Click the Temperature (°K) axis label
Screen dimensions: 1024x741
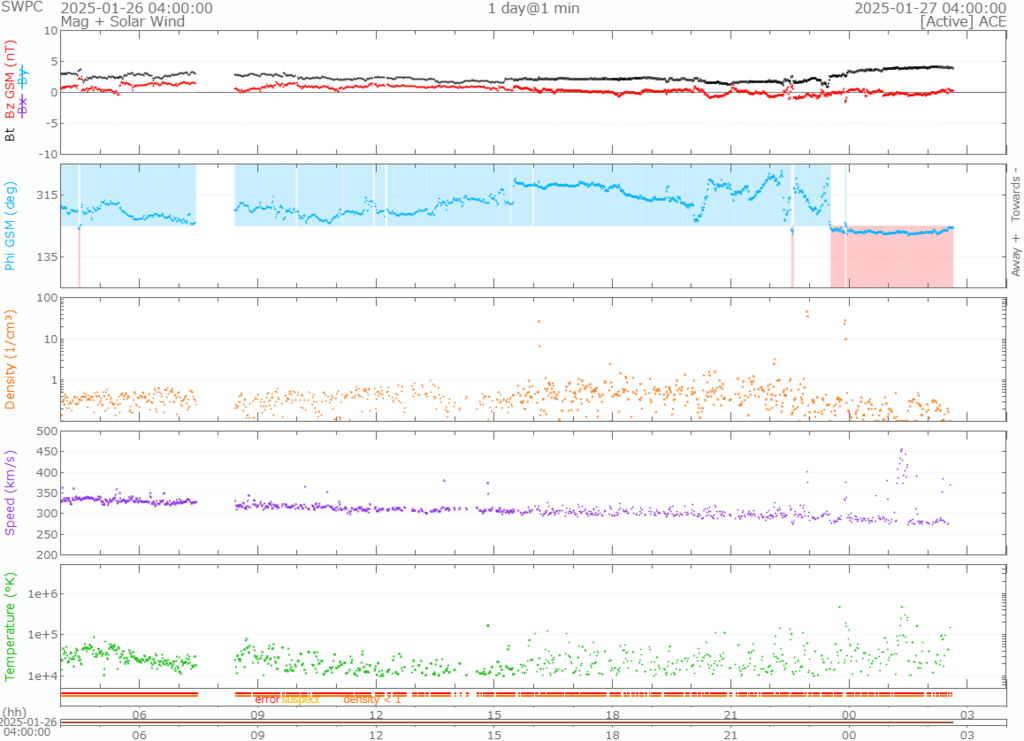(11, 626)
